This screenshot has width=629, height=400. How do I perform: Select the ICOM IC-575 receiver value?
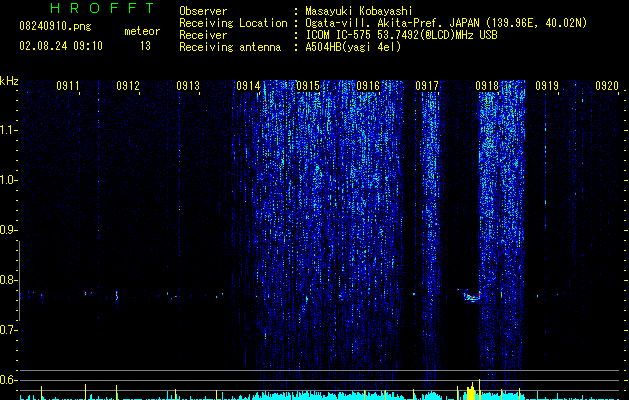tap(401, 35)
